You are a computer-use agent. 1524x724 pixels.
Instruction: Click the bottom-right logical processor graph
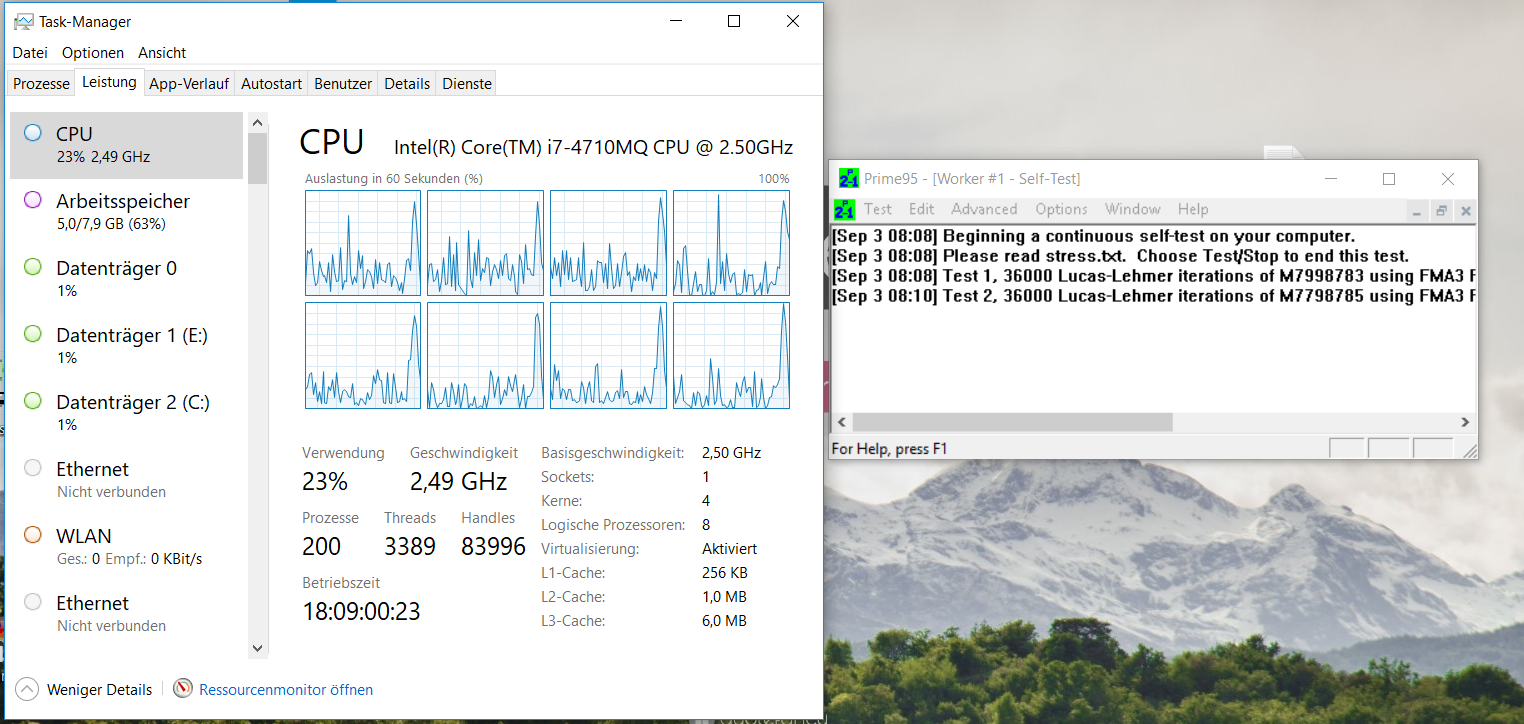(x=731, y=355)
